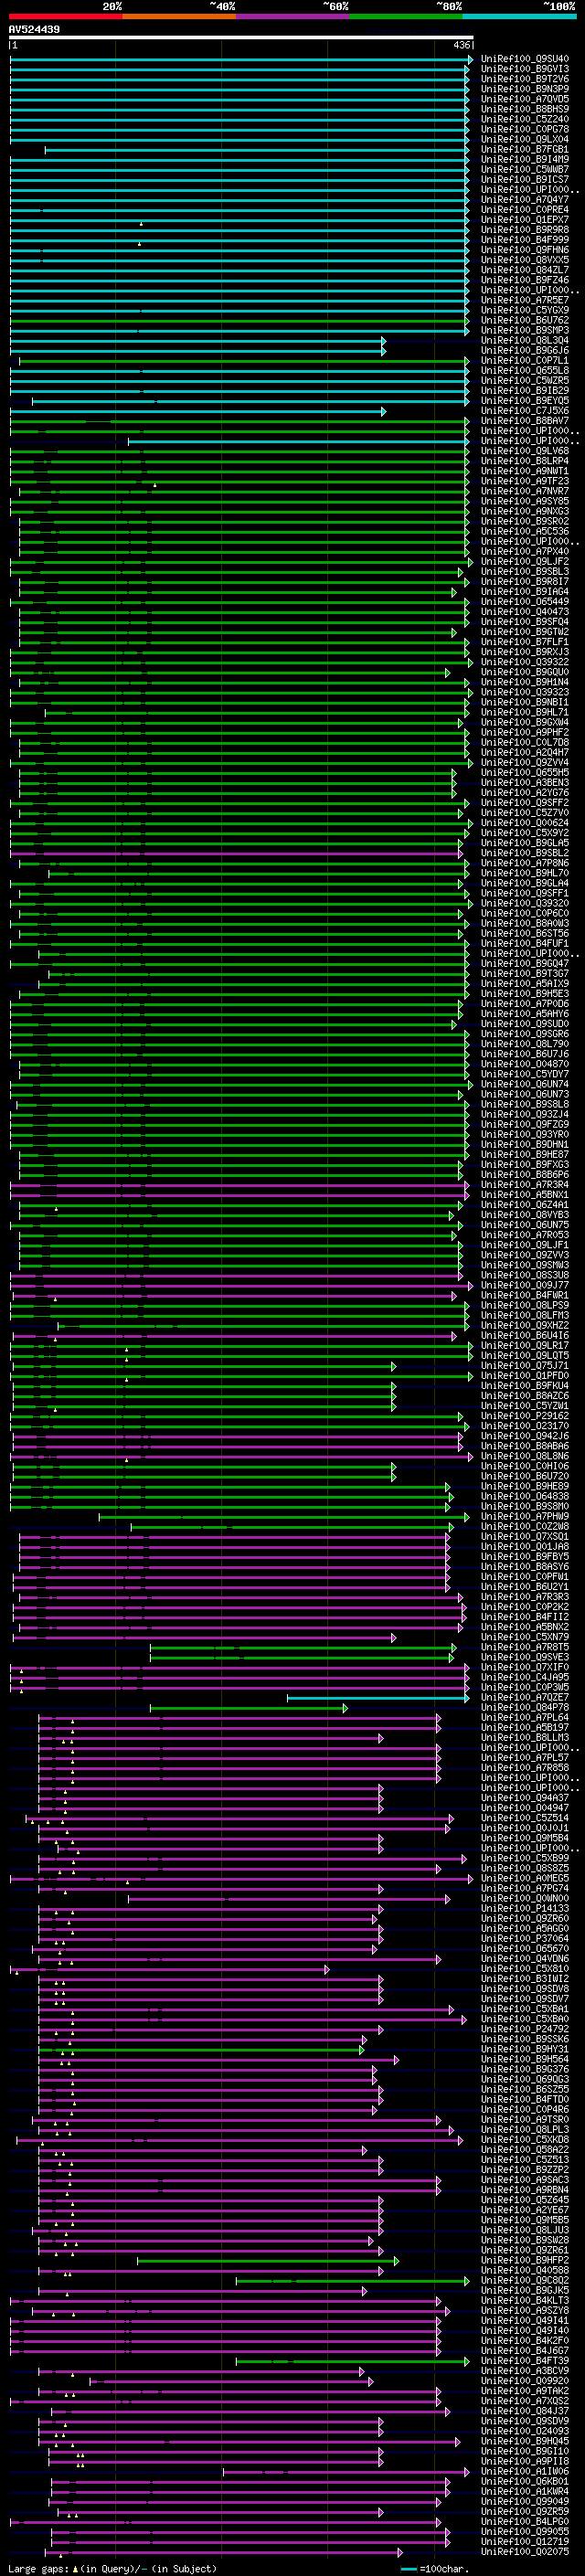Viewport: 585px width, 2576px height.
Task: Click the green bar for UniRef100_A7R8T5
Action: click(x=304, y=1648)
